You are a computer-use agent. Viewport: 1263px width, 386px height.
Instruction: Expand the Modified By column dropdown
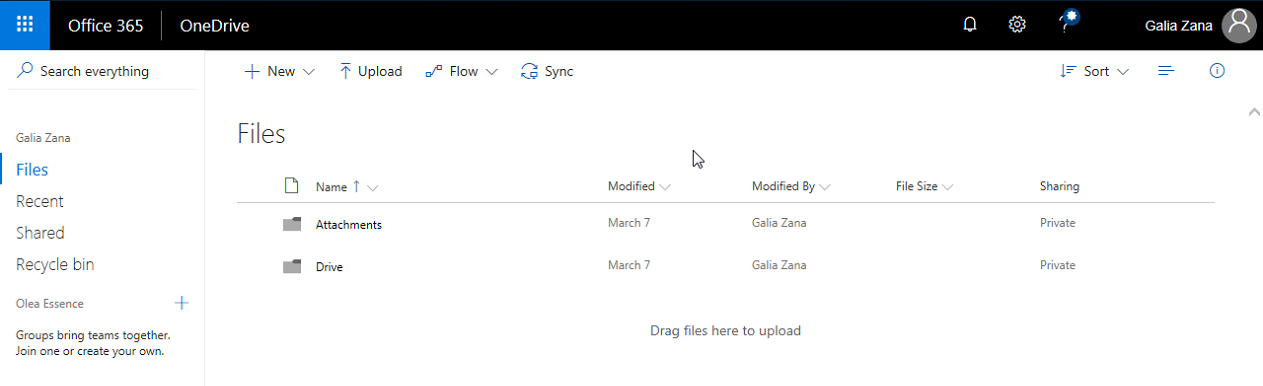point(825,187)
